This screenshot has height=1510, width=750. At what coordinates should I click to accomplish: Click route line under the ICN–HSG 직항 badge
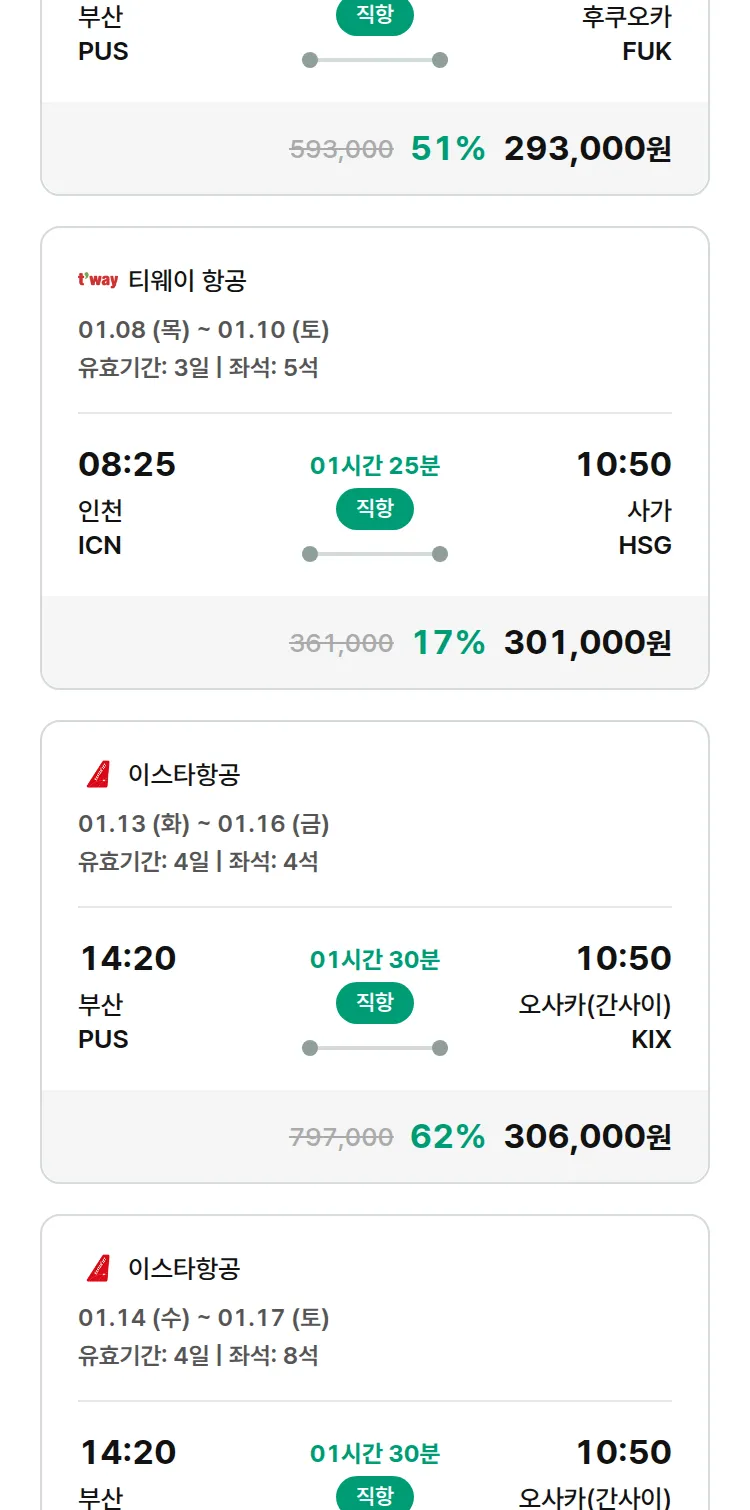[374, 554]
